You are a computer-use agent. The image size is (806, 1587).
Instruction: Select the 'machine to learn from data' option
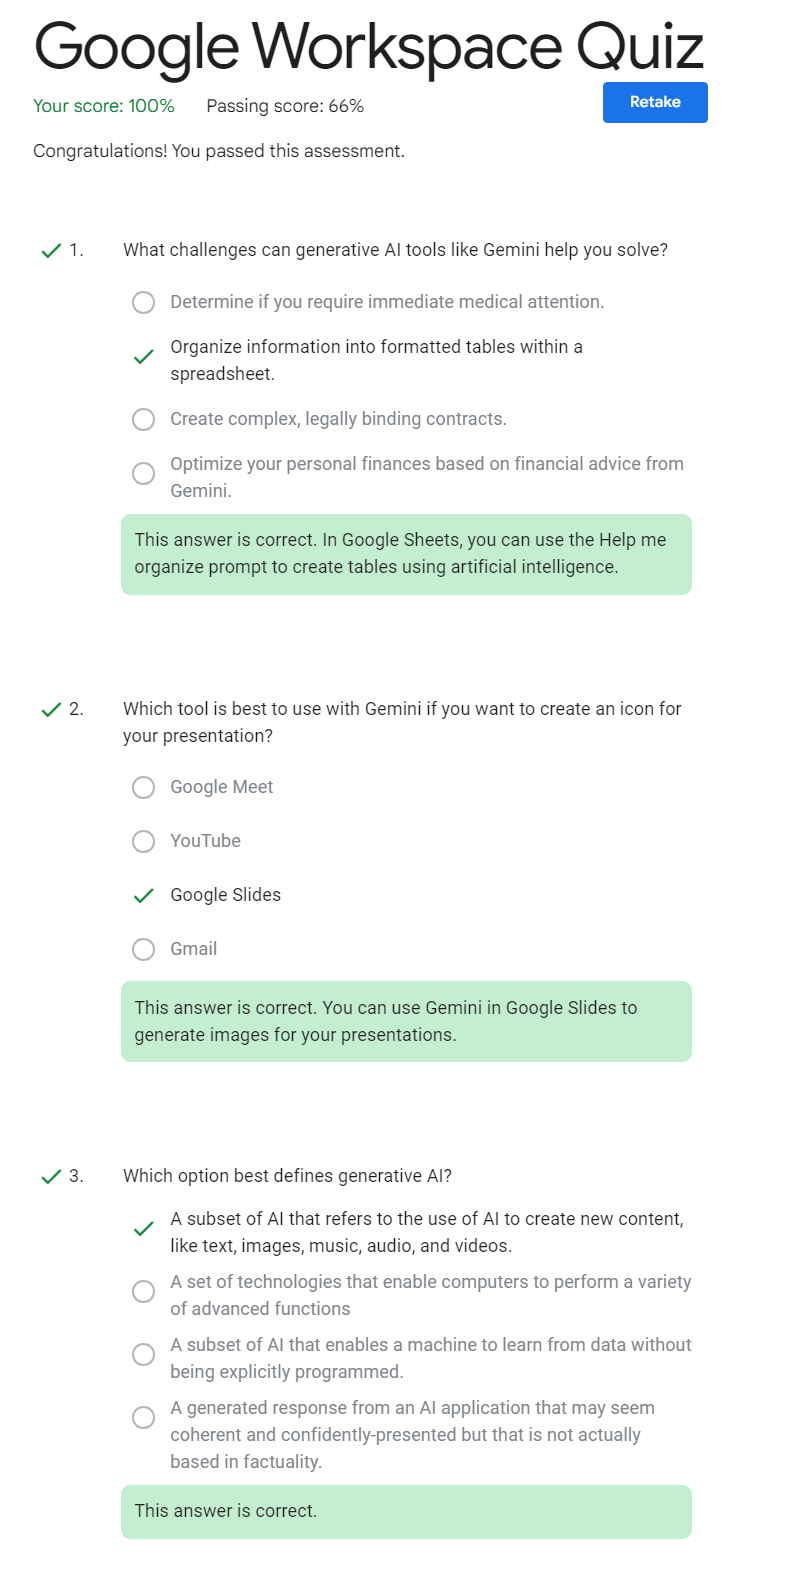tap(143, 1354)
